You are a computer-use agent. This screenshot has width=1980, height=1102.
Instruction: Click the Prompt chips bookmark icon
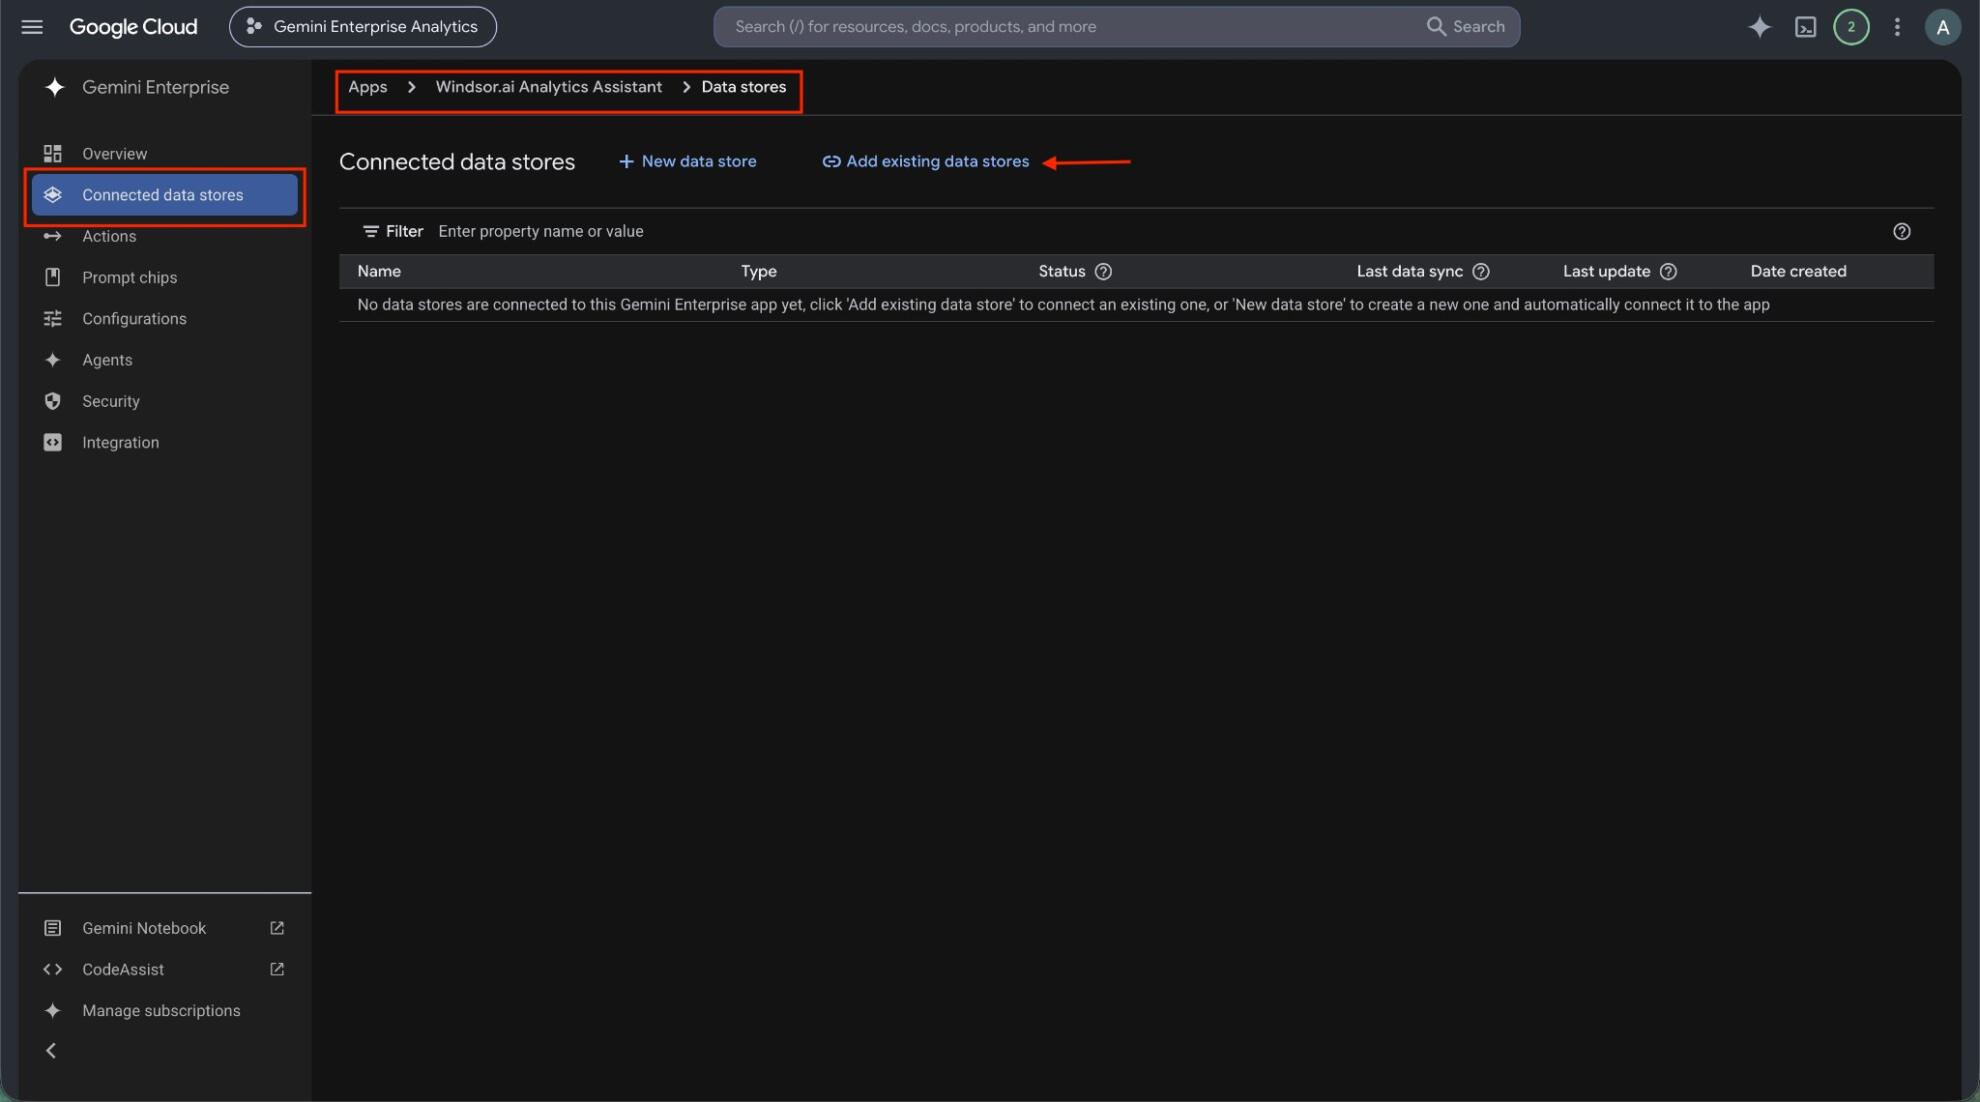(53, 277)
